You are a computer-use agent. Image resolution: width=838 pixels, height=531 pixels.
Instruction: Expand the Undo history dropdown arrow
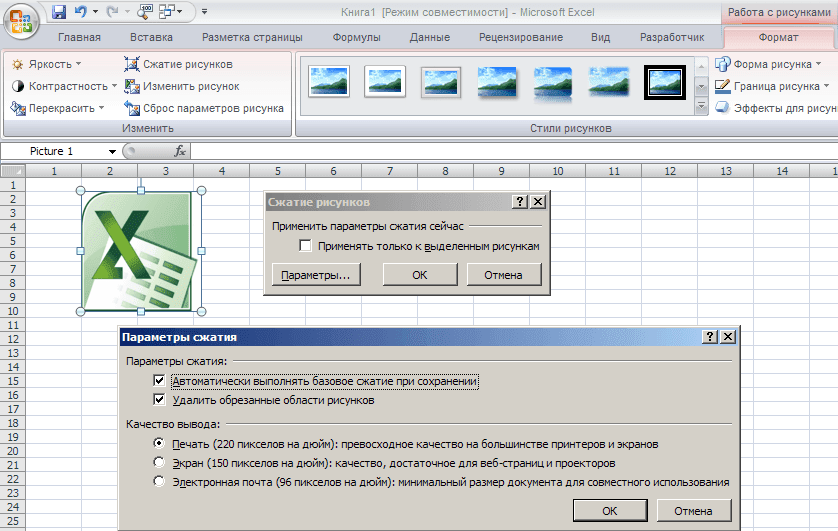tap(95, 11)
